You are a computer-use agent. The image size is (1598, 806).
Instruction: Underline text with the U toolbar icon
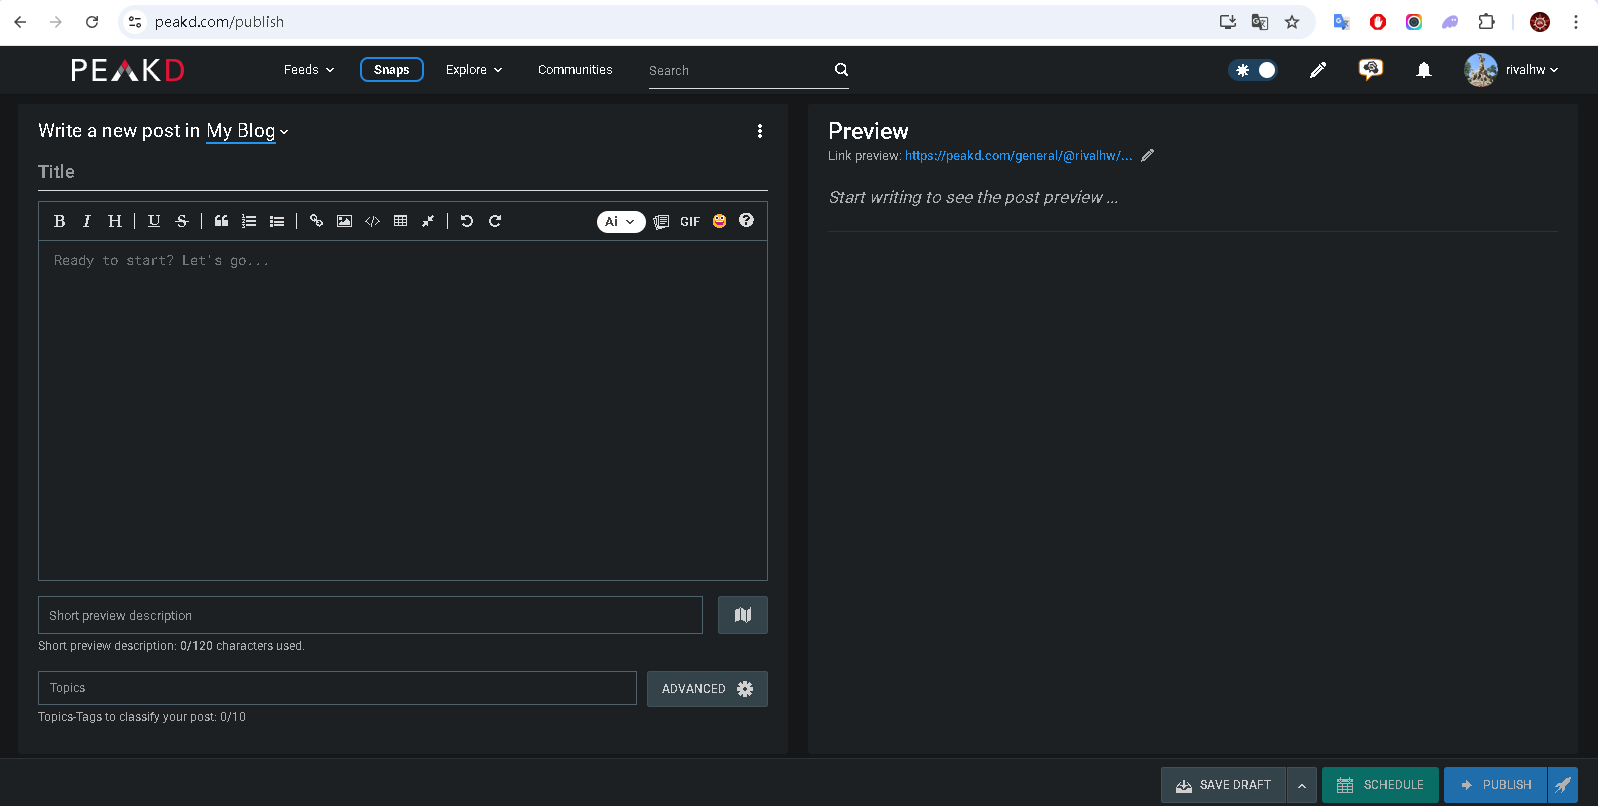(x=154, y=221)
